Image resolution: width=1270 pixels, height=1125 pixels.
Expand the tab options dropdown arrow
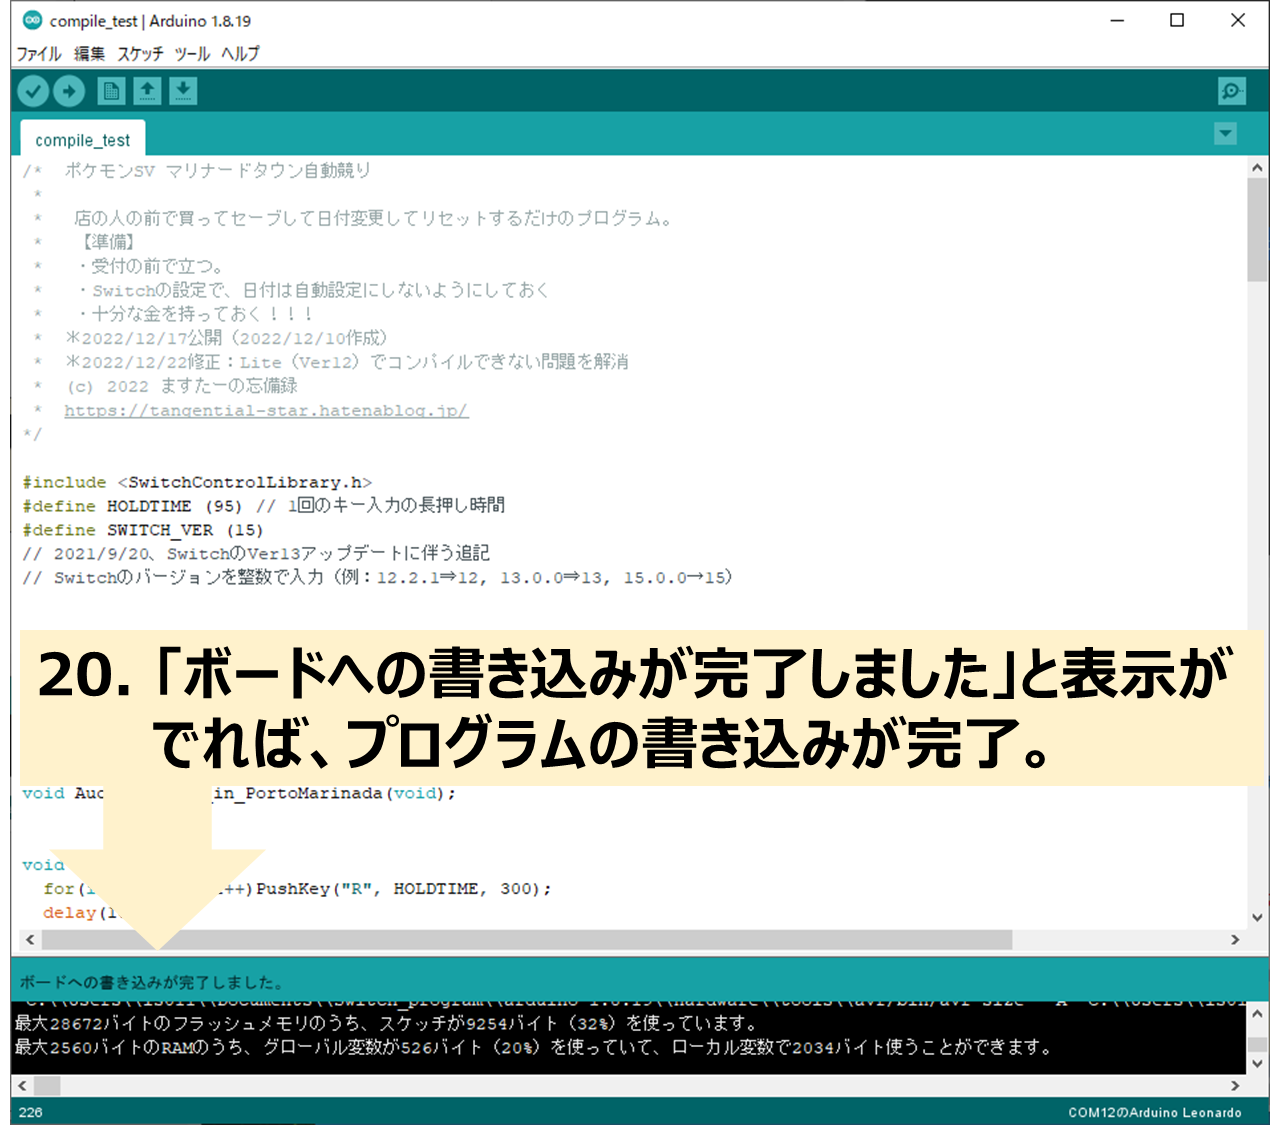1225,134
